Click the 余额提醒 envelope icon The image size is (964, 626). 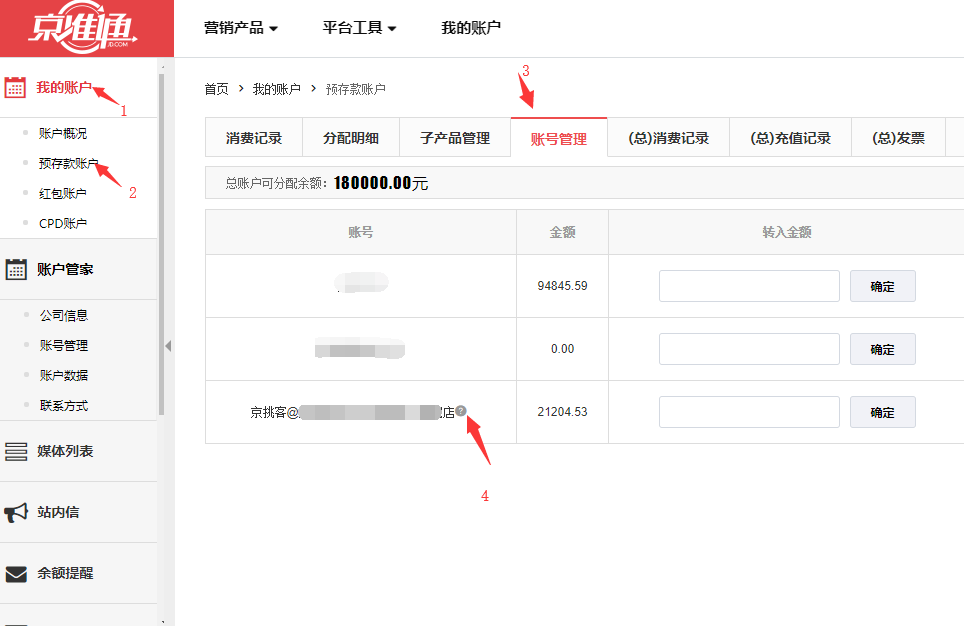click(x=16, y=574)
